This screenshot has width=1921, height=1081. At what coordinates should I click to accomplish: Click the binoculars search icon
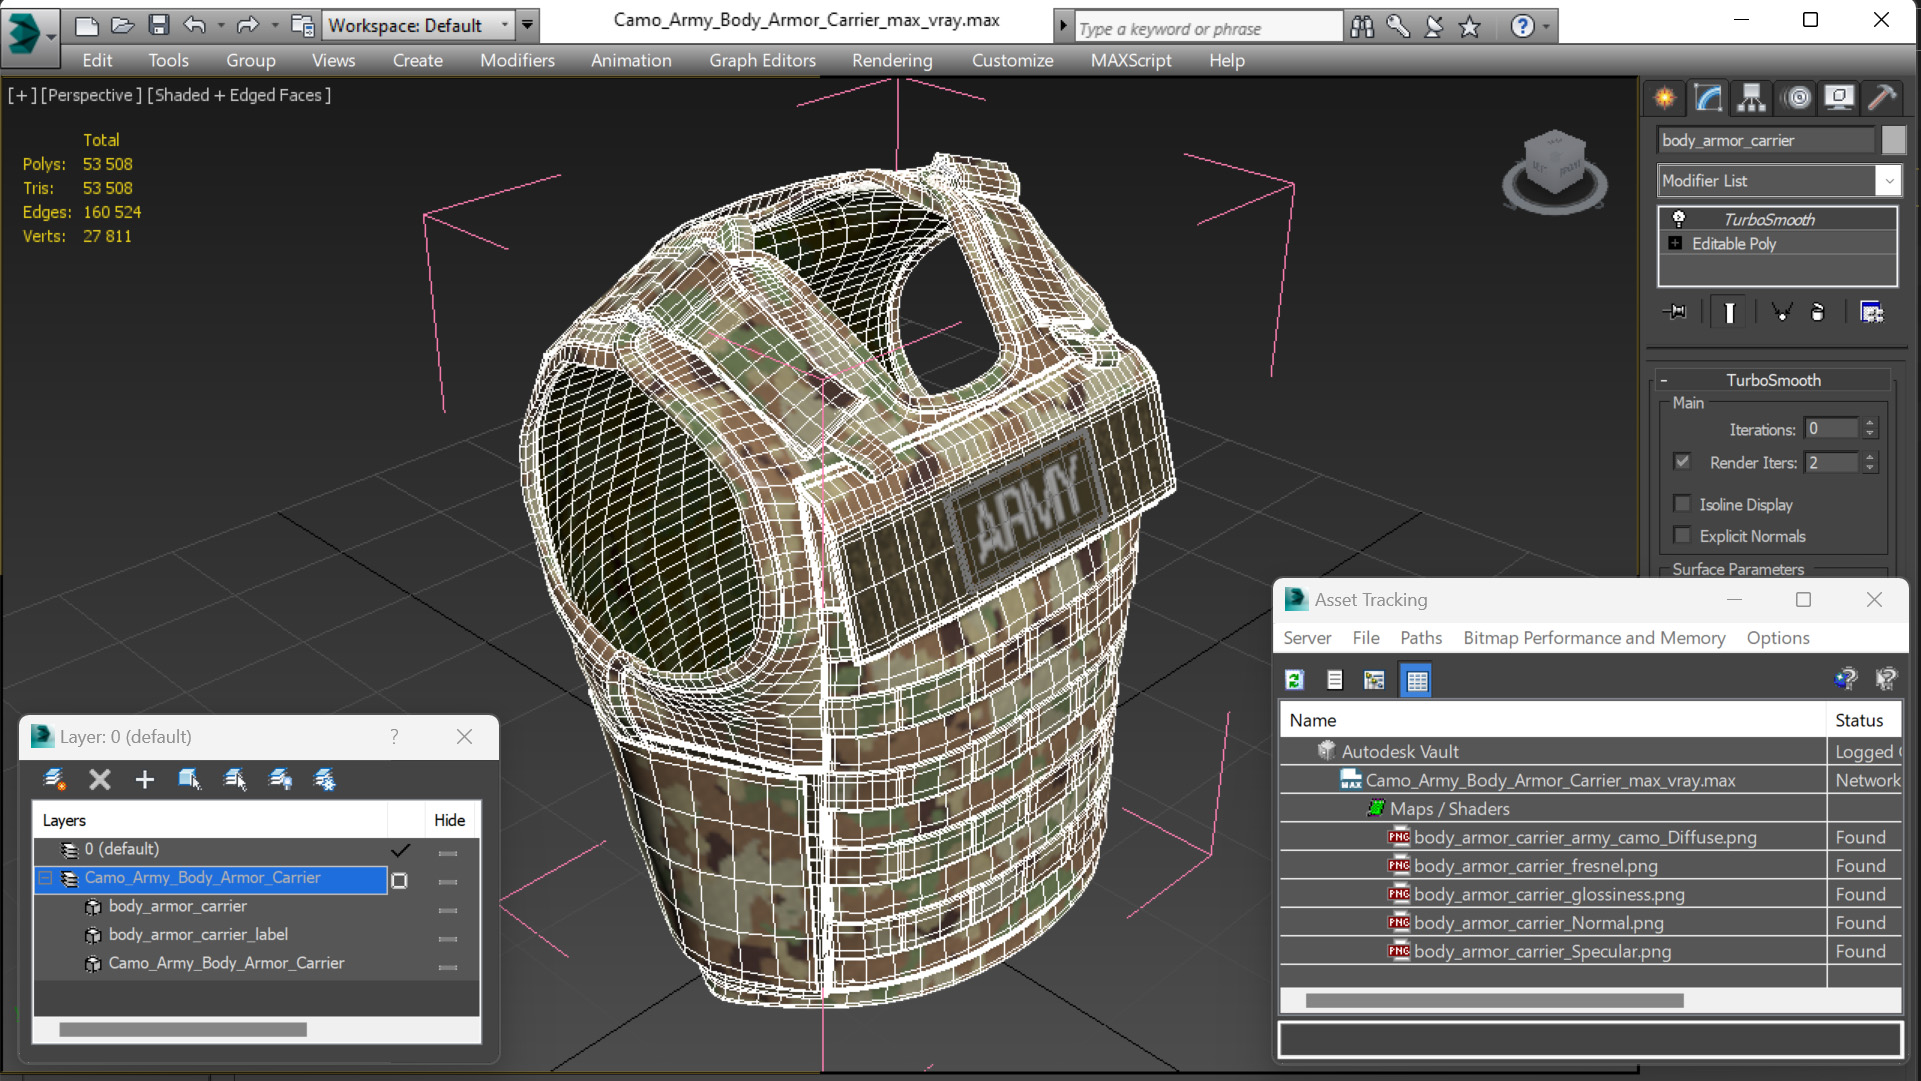1362,26
